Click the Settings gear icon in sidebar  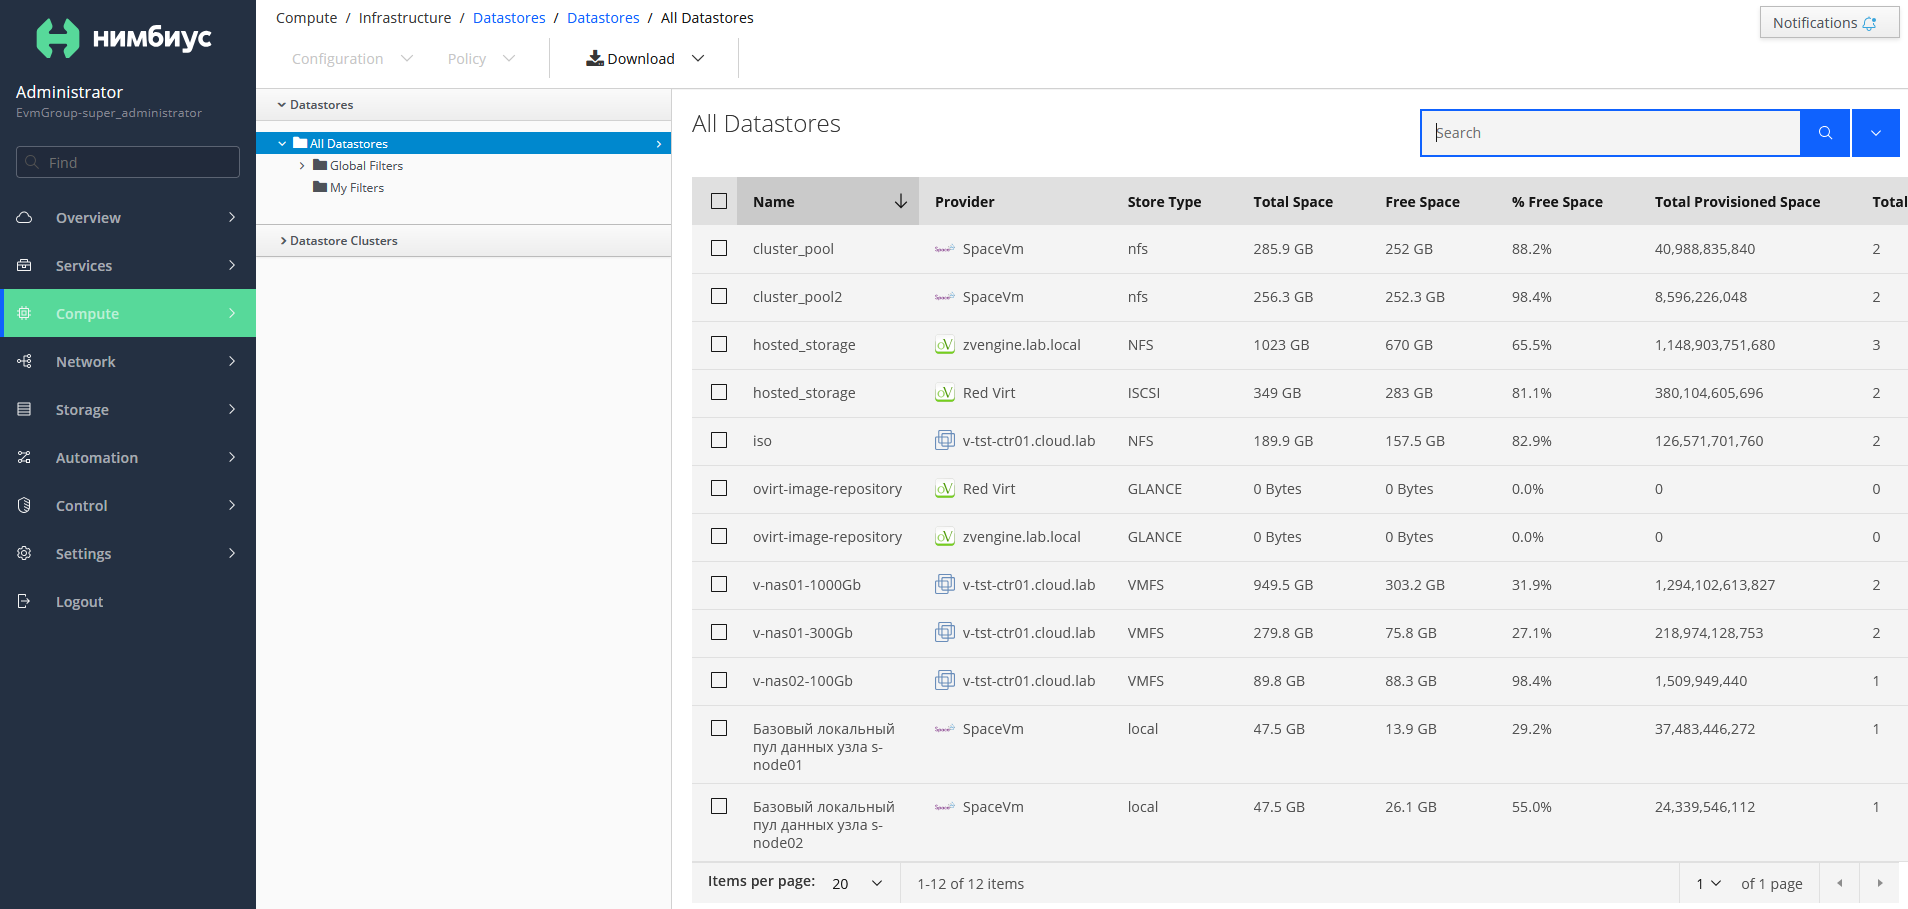25,553
